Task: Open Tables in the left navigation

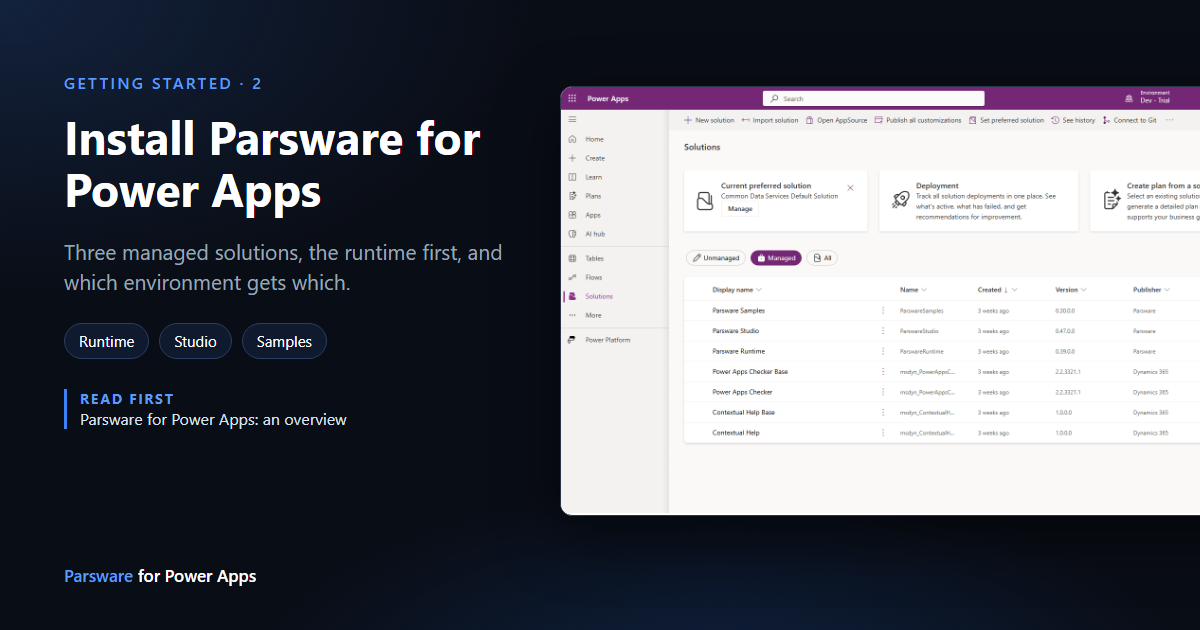Action: (586, 258)
